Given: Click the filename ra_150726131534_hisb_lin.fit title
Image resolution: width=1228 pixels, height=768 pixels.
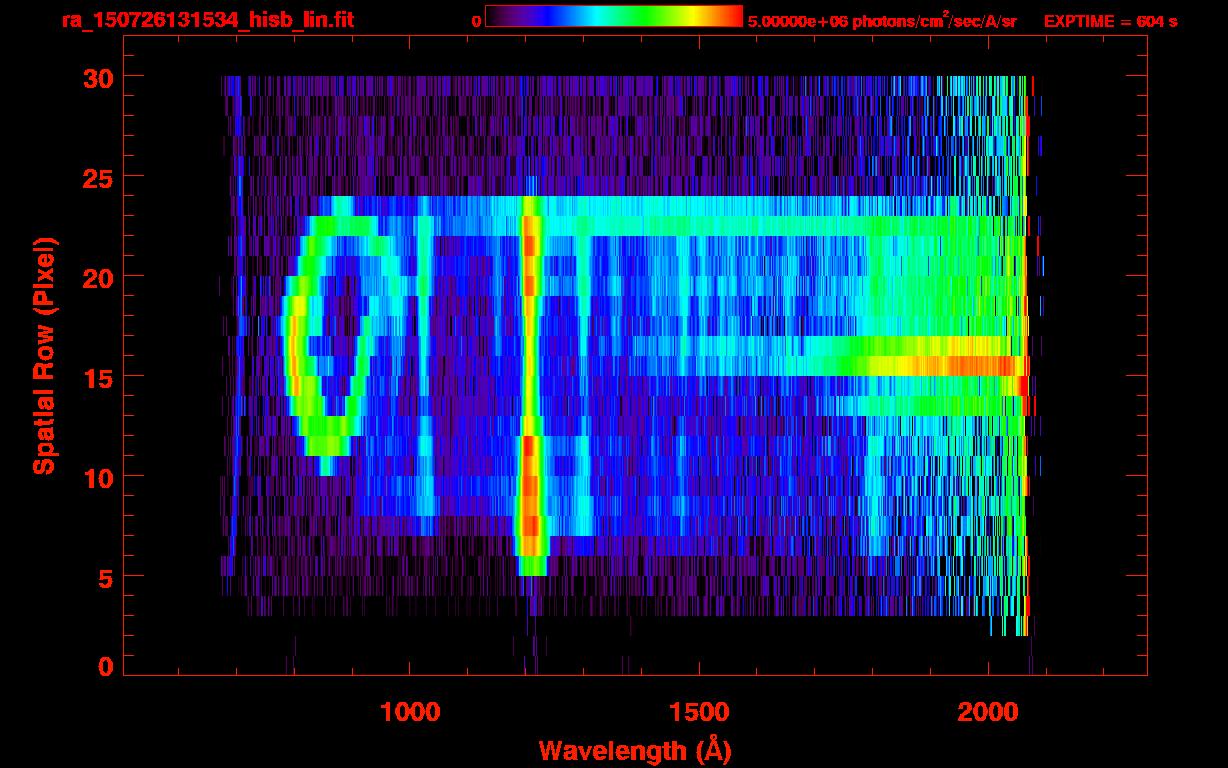Looking at the screenshot, I should pos(207,20).
